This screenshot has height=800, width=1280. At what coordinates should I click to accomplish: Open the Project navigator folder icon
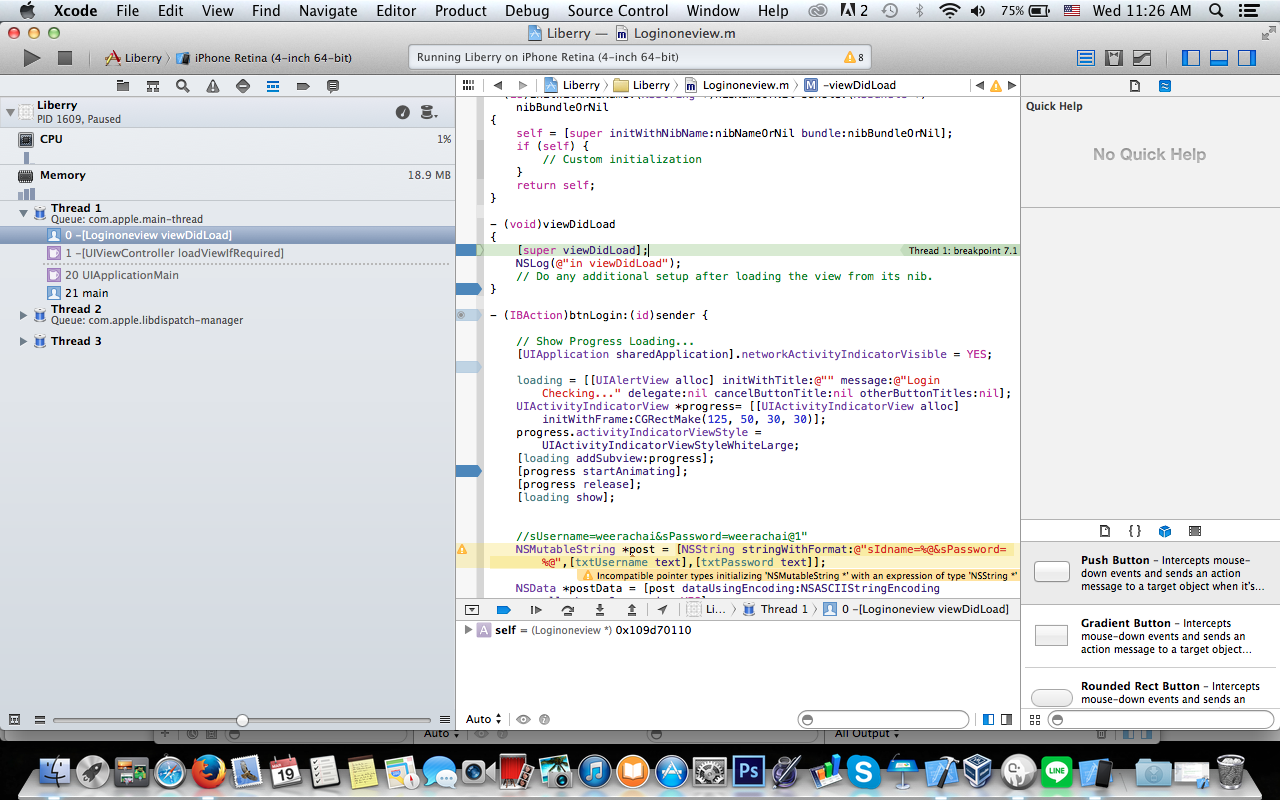click(x=123, y=86)
